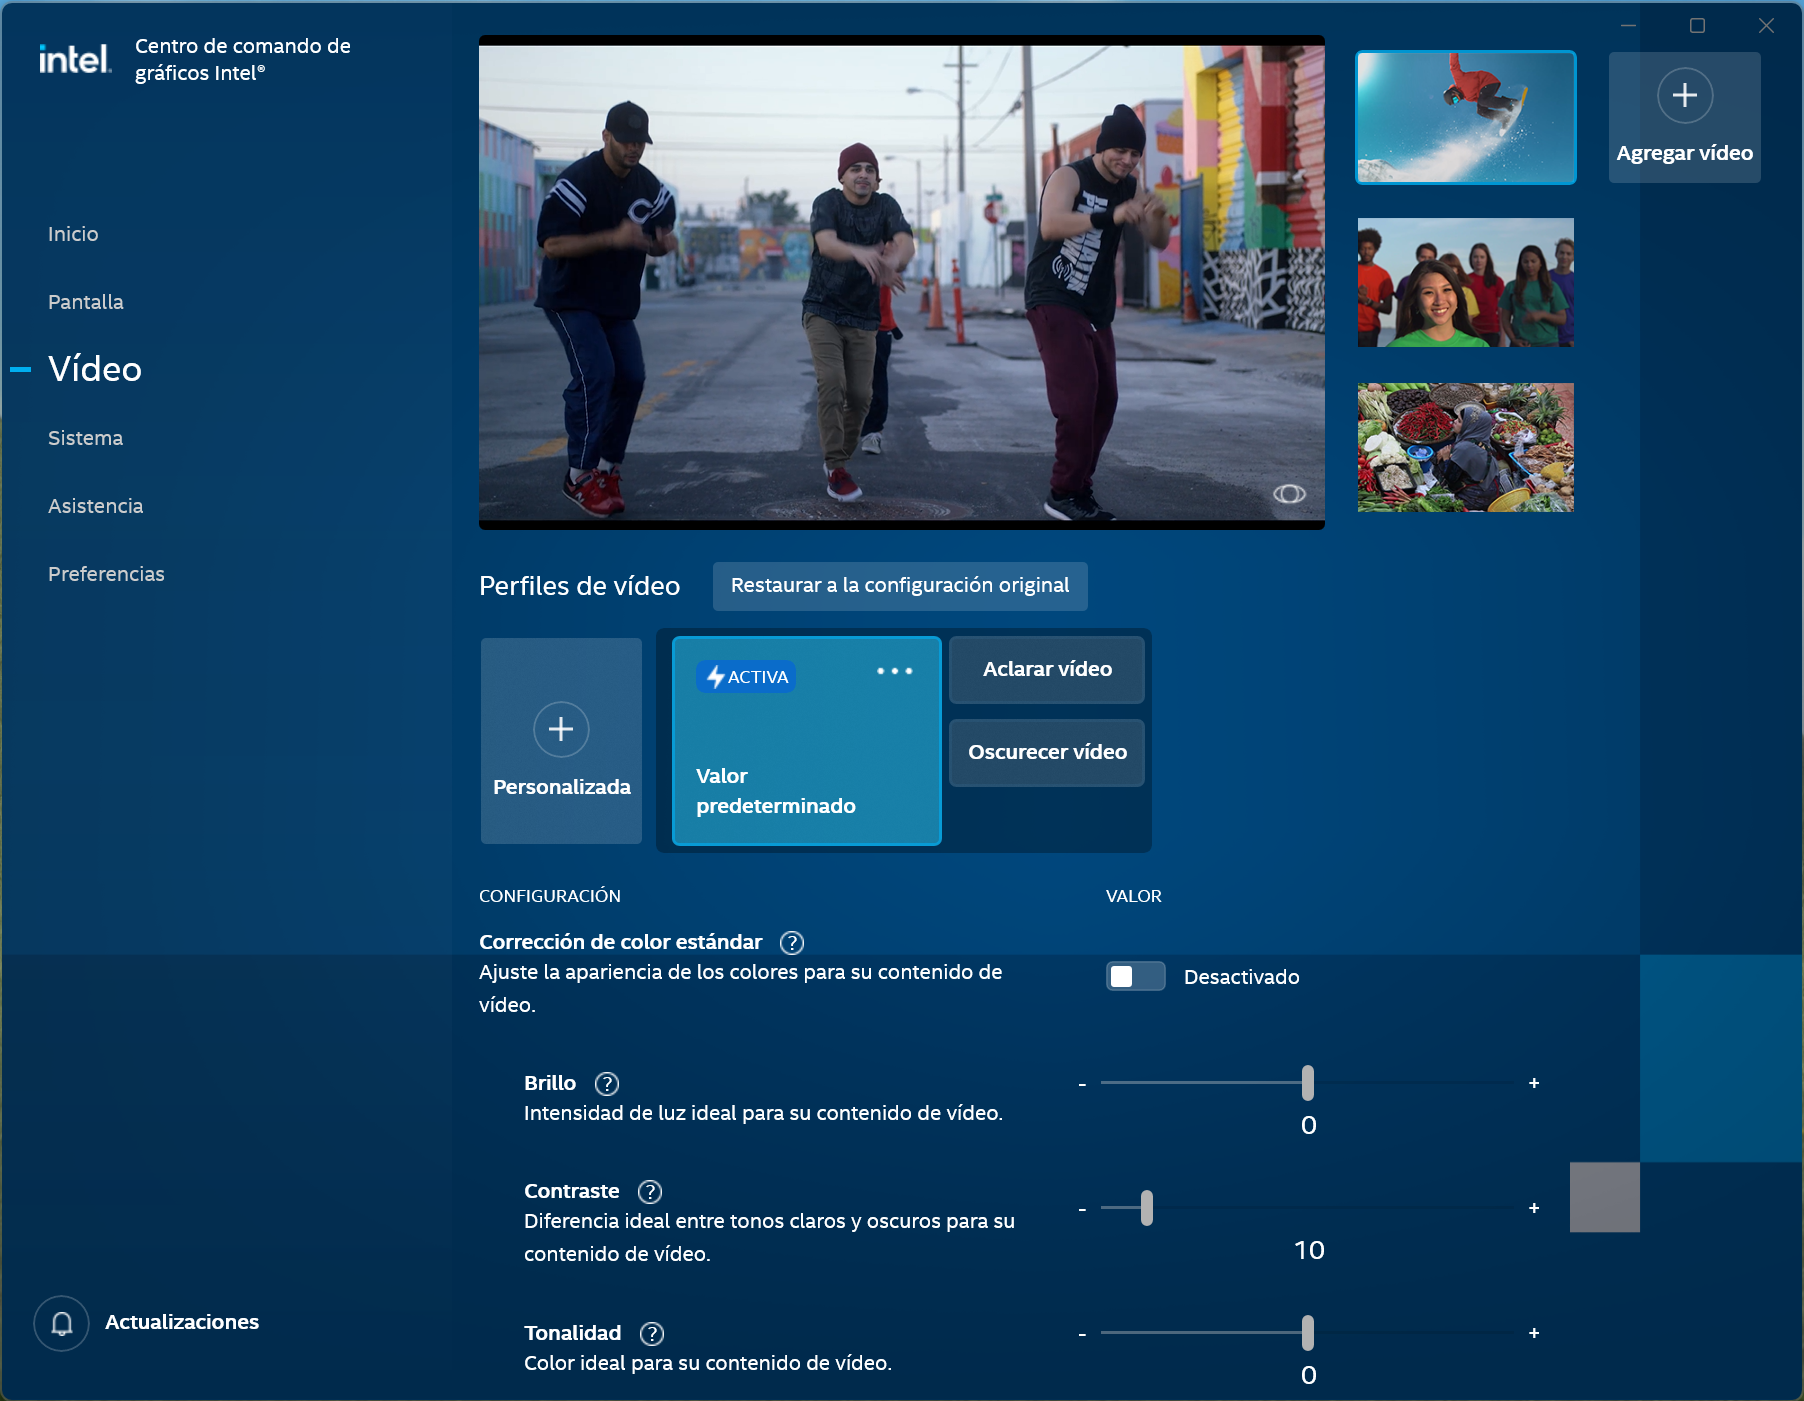Click the Contraste slider handle
This screenshot has height=1401, width=1804.
(1146, 1208)
